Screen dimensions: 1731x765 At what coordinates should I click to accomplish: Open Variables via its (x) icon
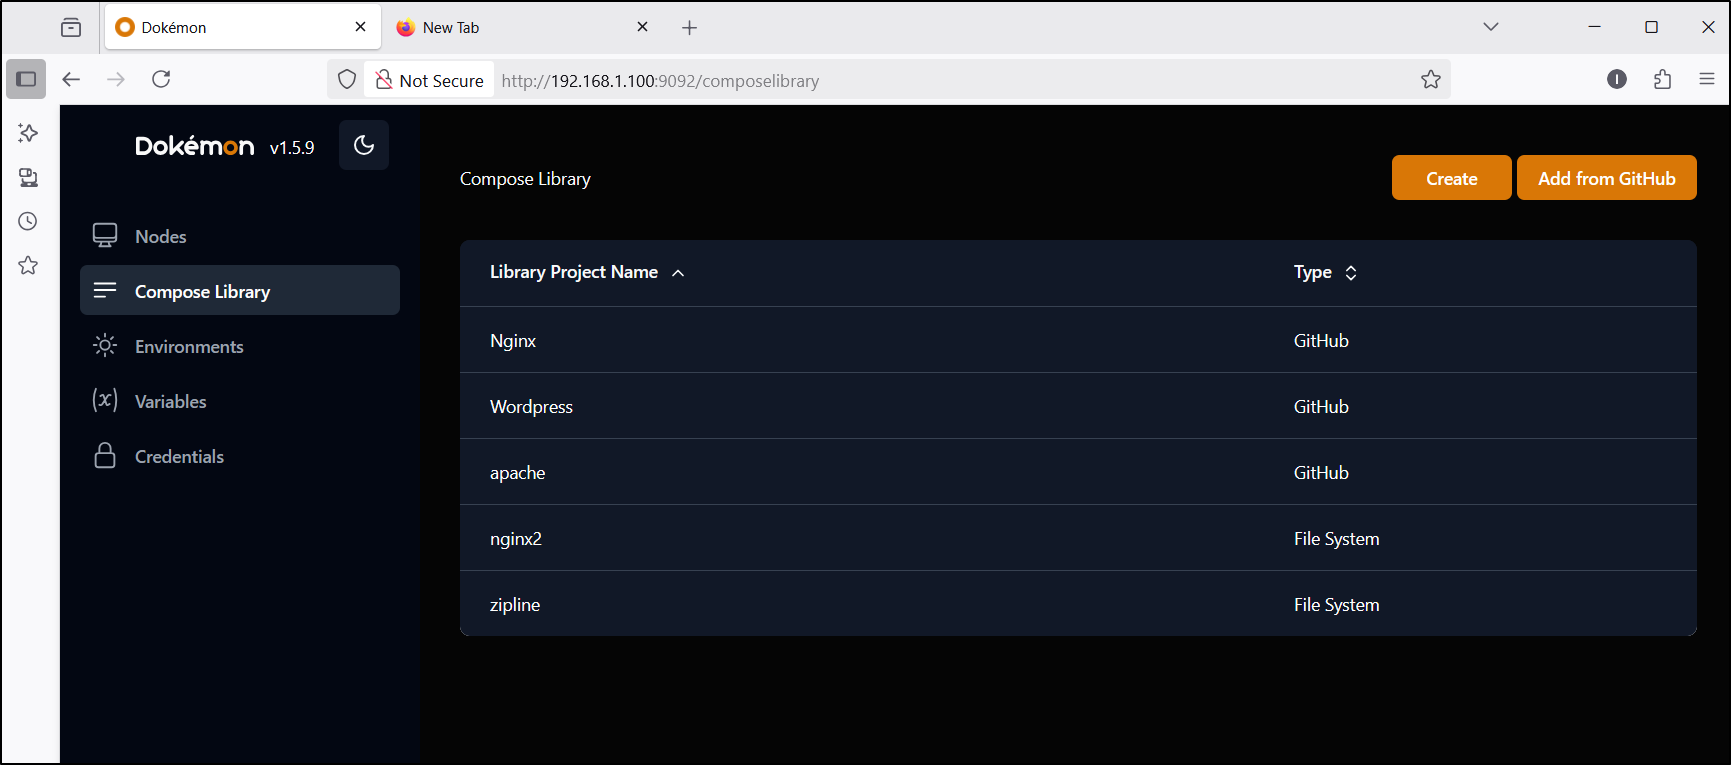(x=105, y=400)
